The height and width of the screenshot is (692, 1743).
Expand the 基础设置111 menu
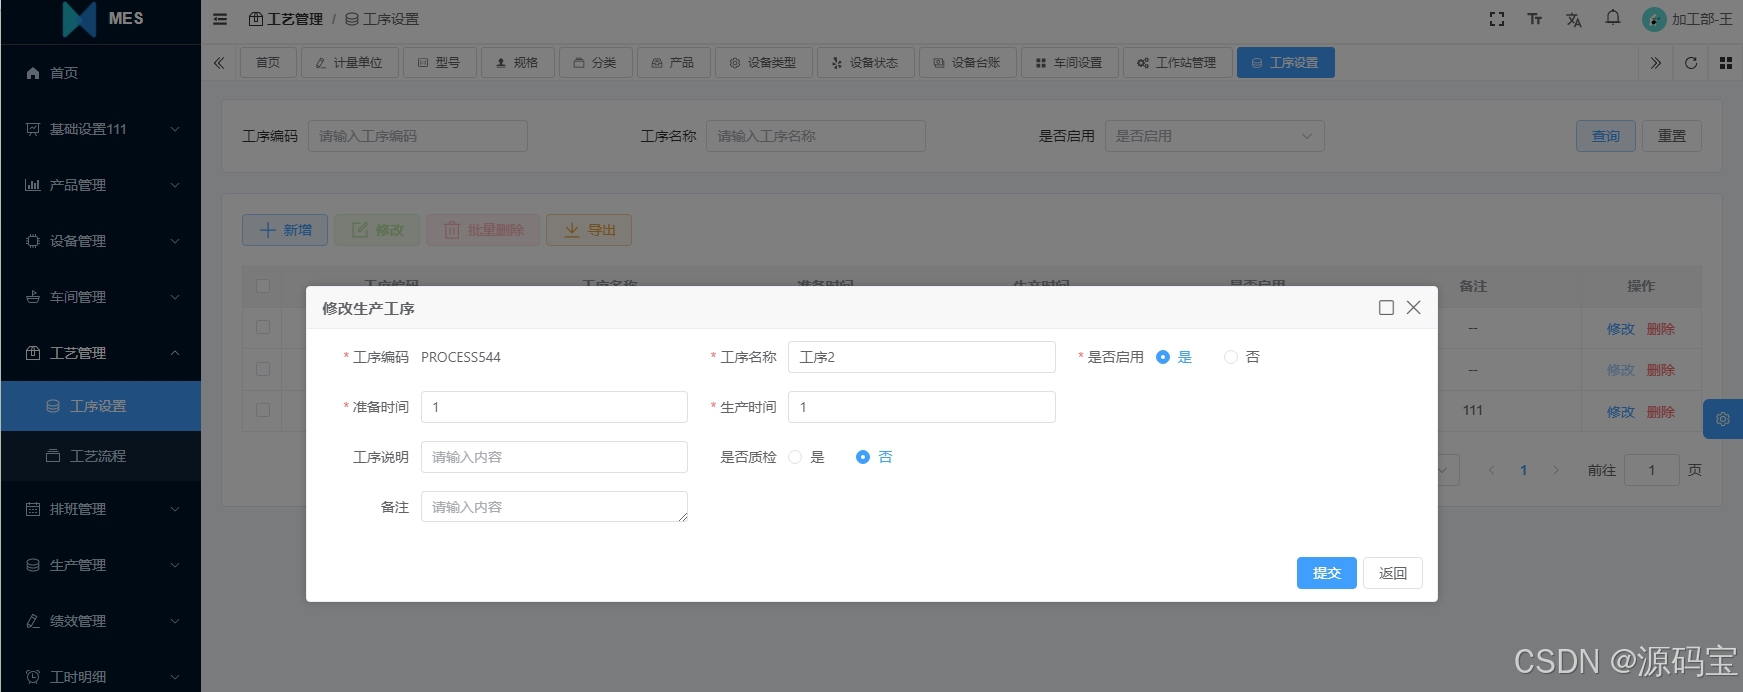[x=175, y=129]
